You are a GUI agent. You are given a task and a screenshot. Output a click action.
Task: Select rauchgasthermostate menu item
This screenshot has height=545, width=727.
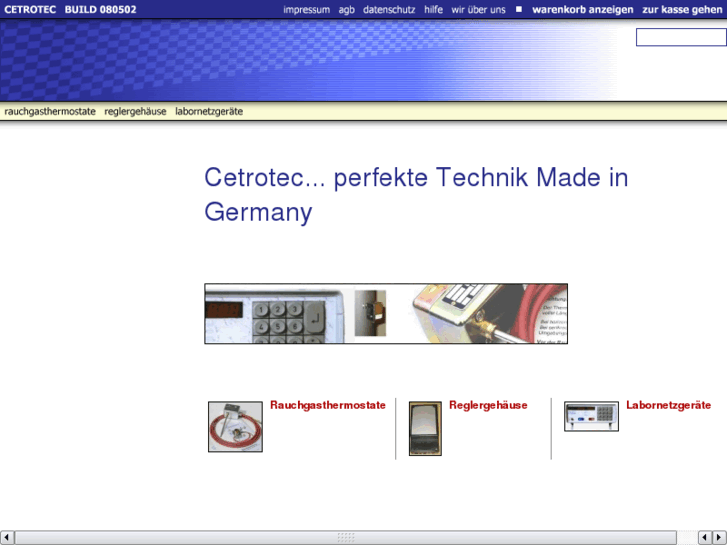tap(50, 111)
